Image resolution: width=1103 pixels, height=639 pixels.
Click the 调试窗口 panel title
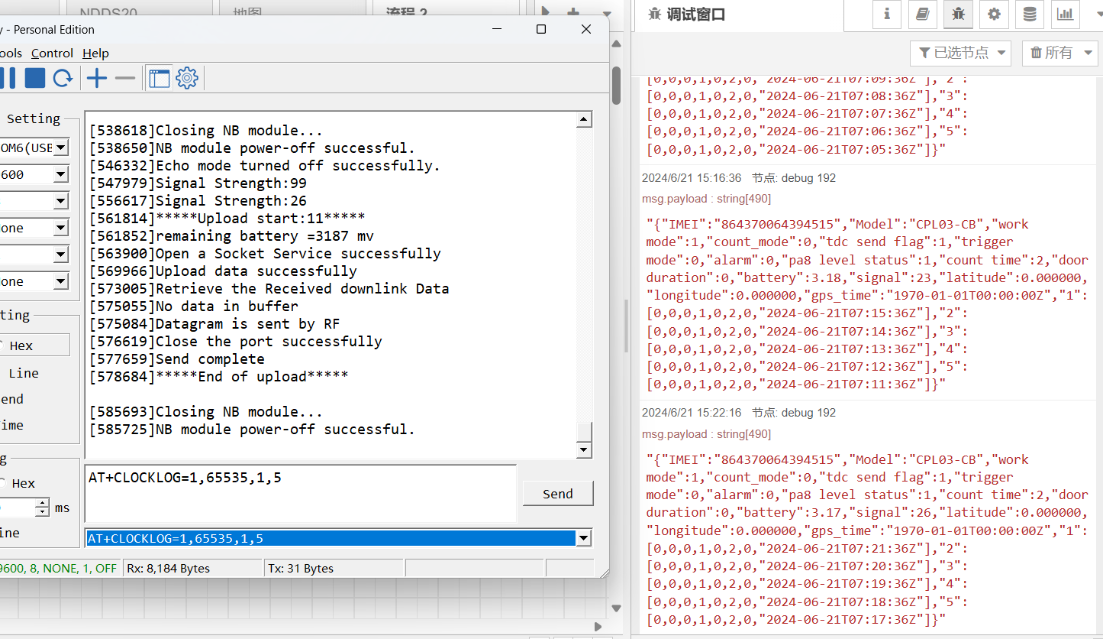(696, 14)
